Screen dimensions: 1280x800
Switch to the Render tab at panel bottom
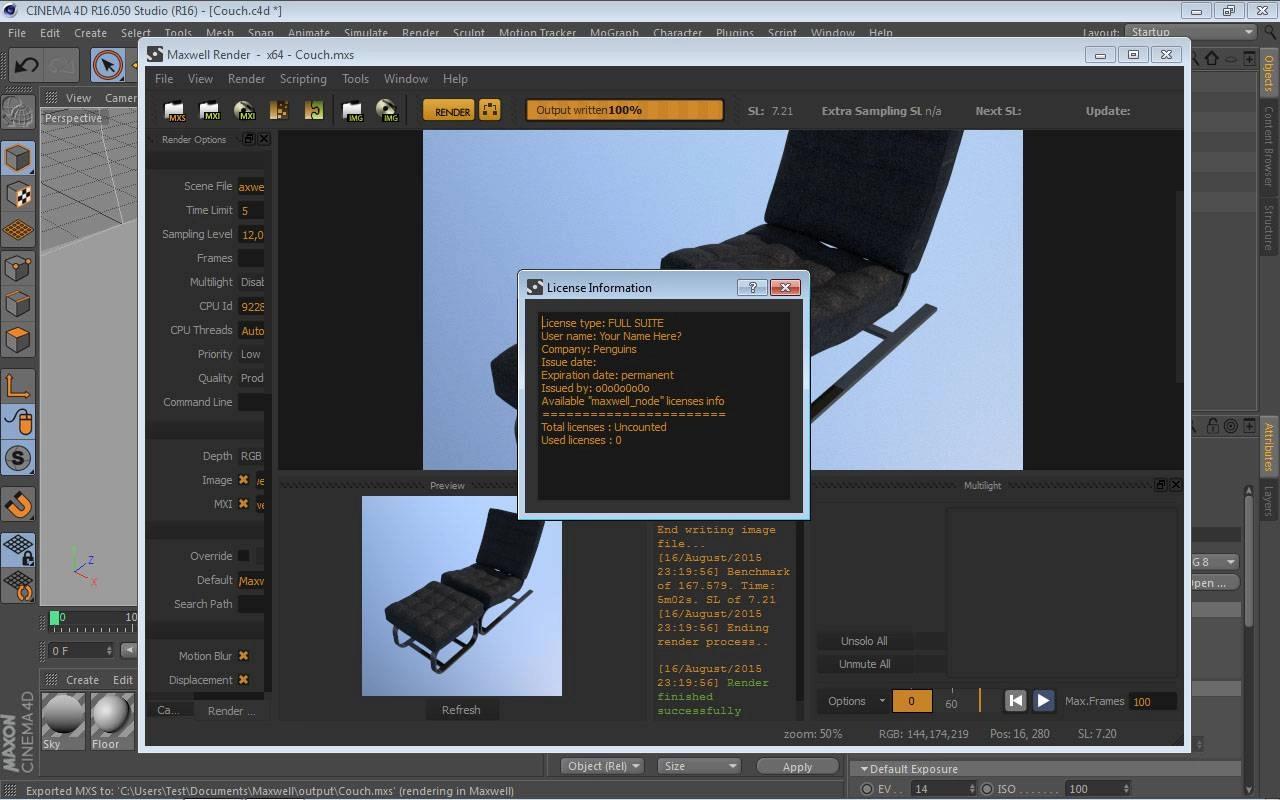(232, 710)
